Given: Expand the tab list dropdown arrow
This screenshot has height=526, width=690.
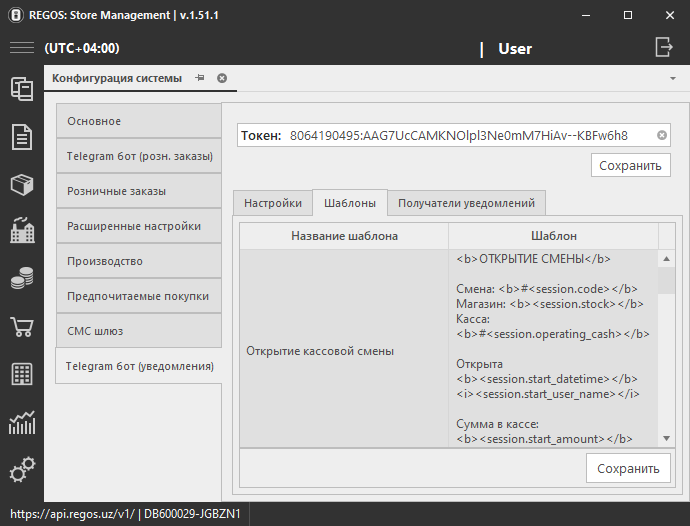Looking at the screenshot, I should click(672, 78).
